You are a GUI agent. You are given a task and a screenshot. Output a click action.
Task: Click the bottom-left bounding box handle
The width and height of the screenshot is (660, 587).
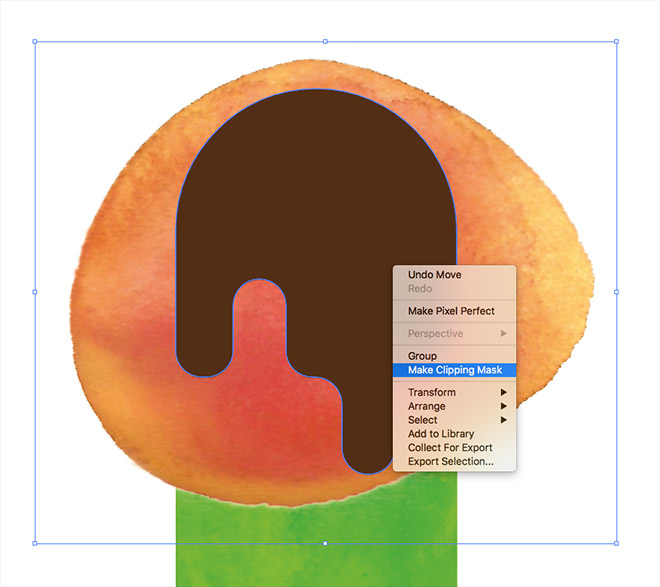pyautogui.click(x=35, y=543)
